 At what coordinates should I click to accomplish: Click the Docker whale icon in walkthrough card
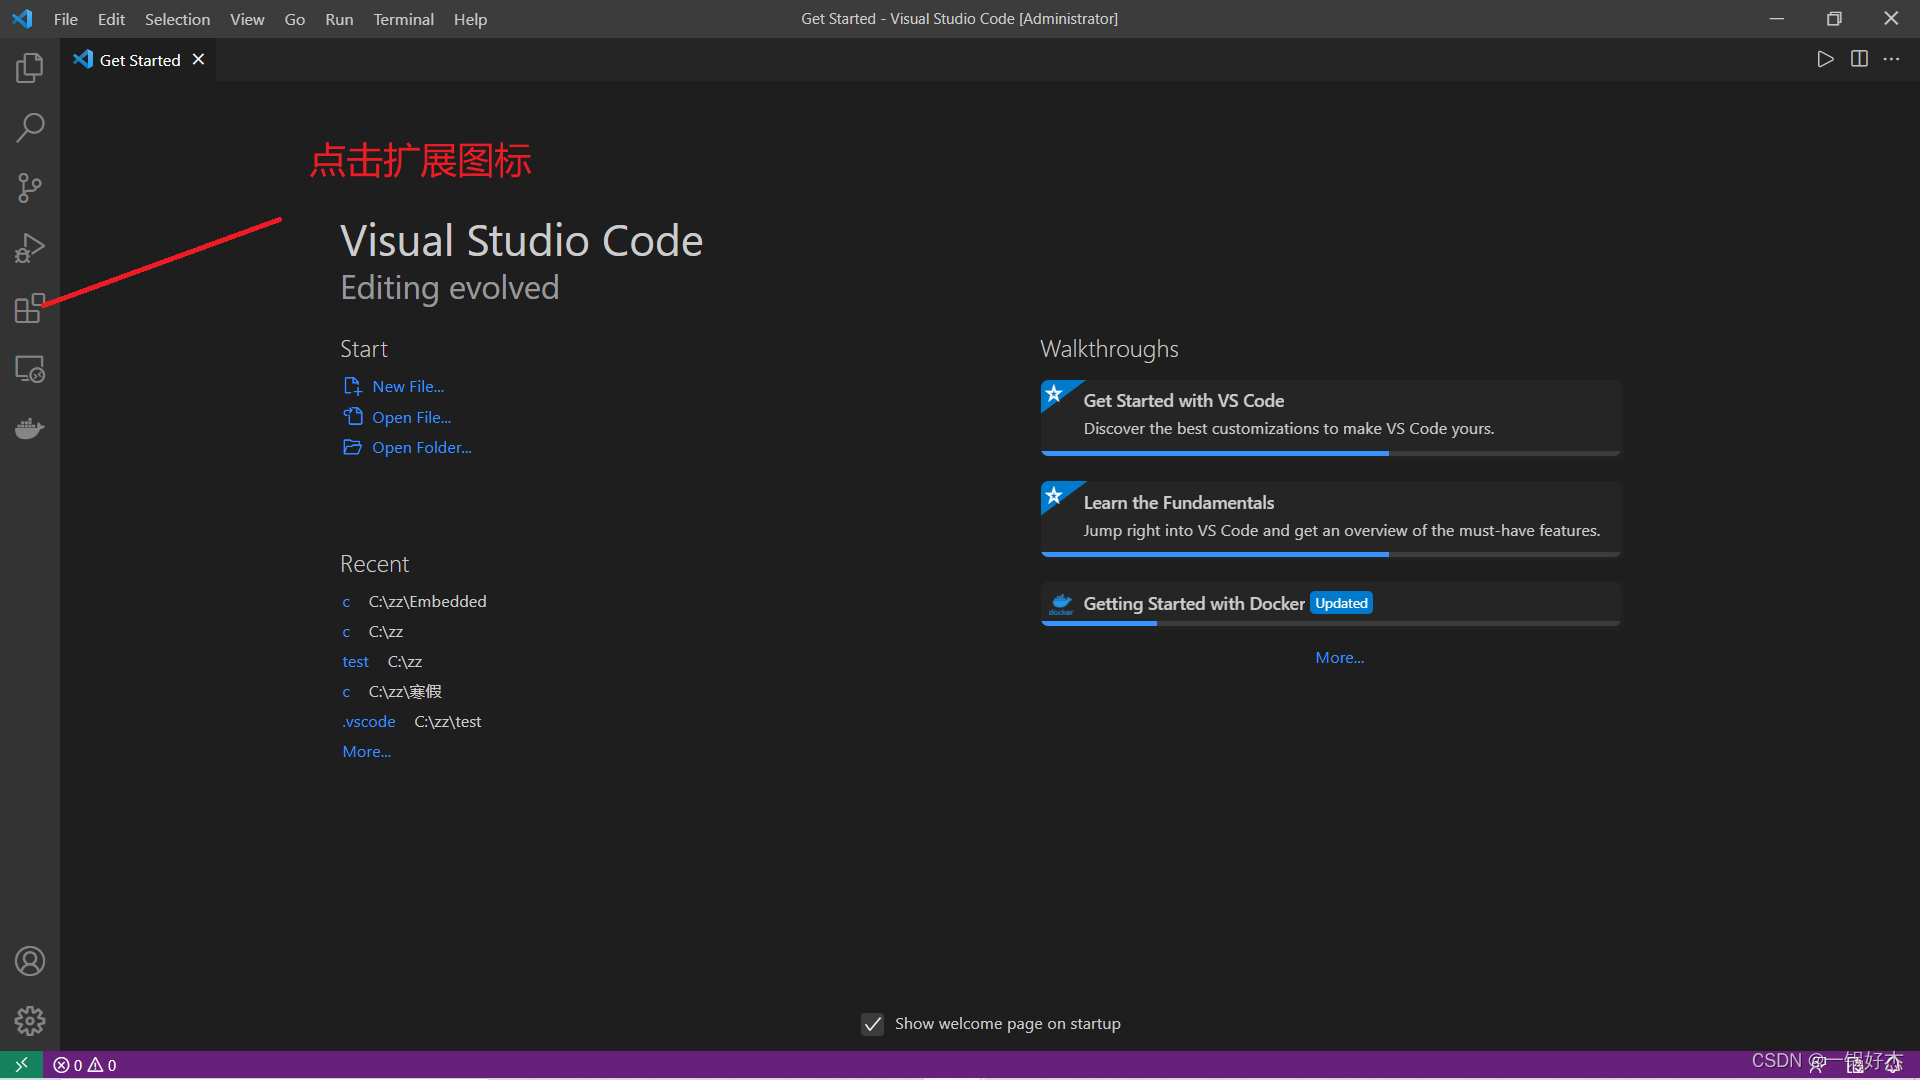coord(1061,604)
